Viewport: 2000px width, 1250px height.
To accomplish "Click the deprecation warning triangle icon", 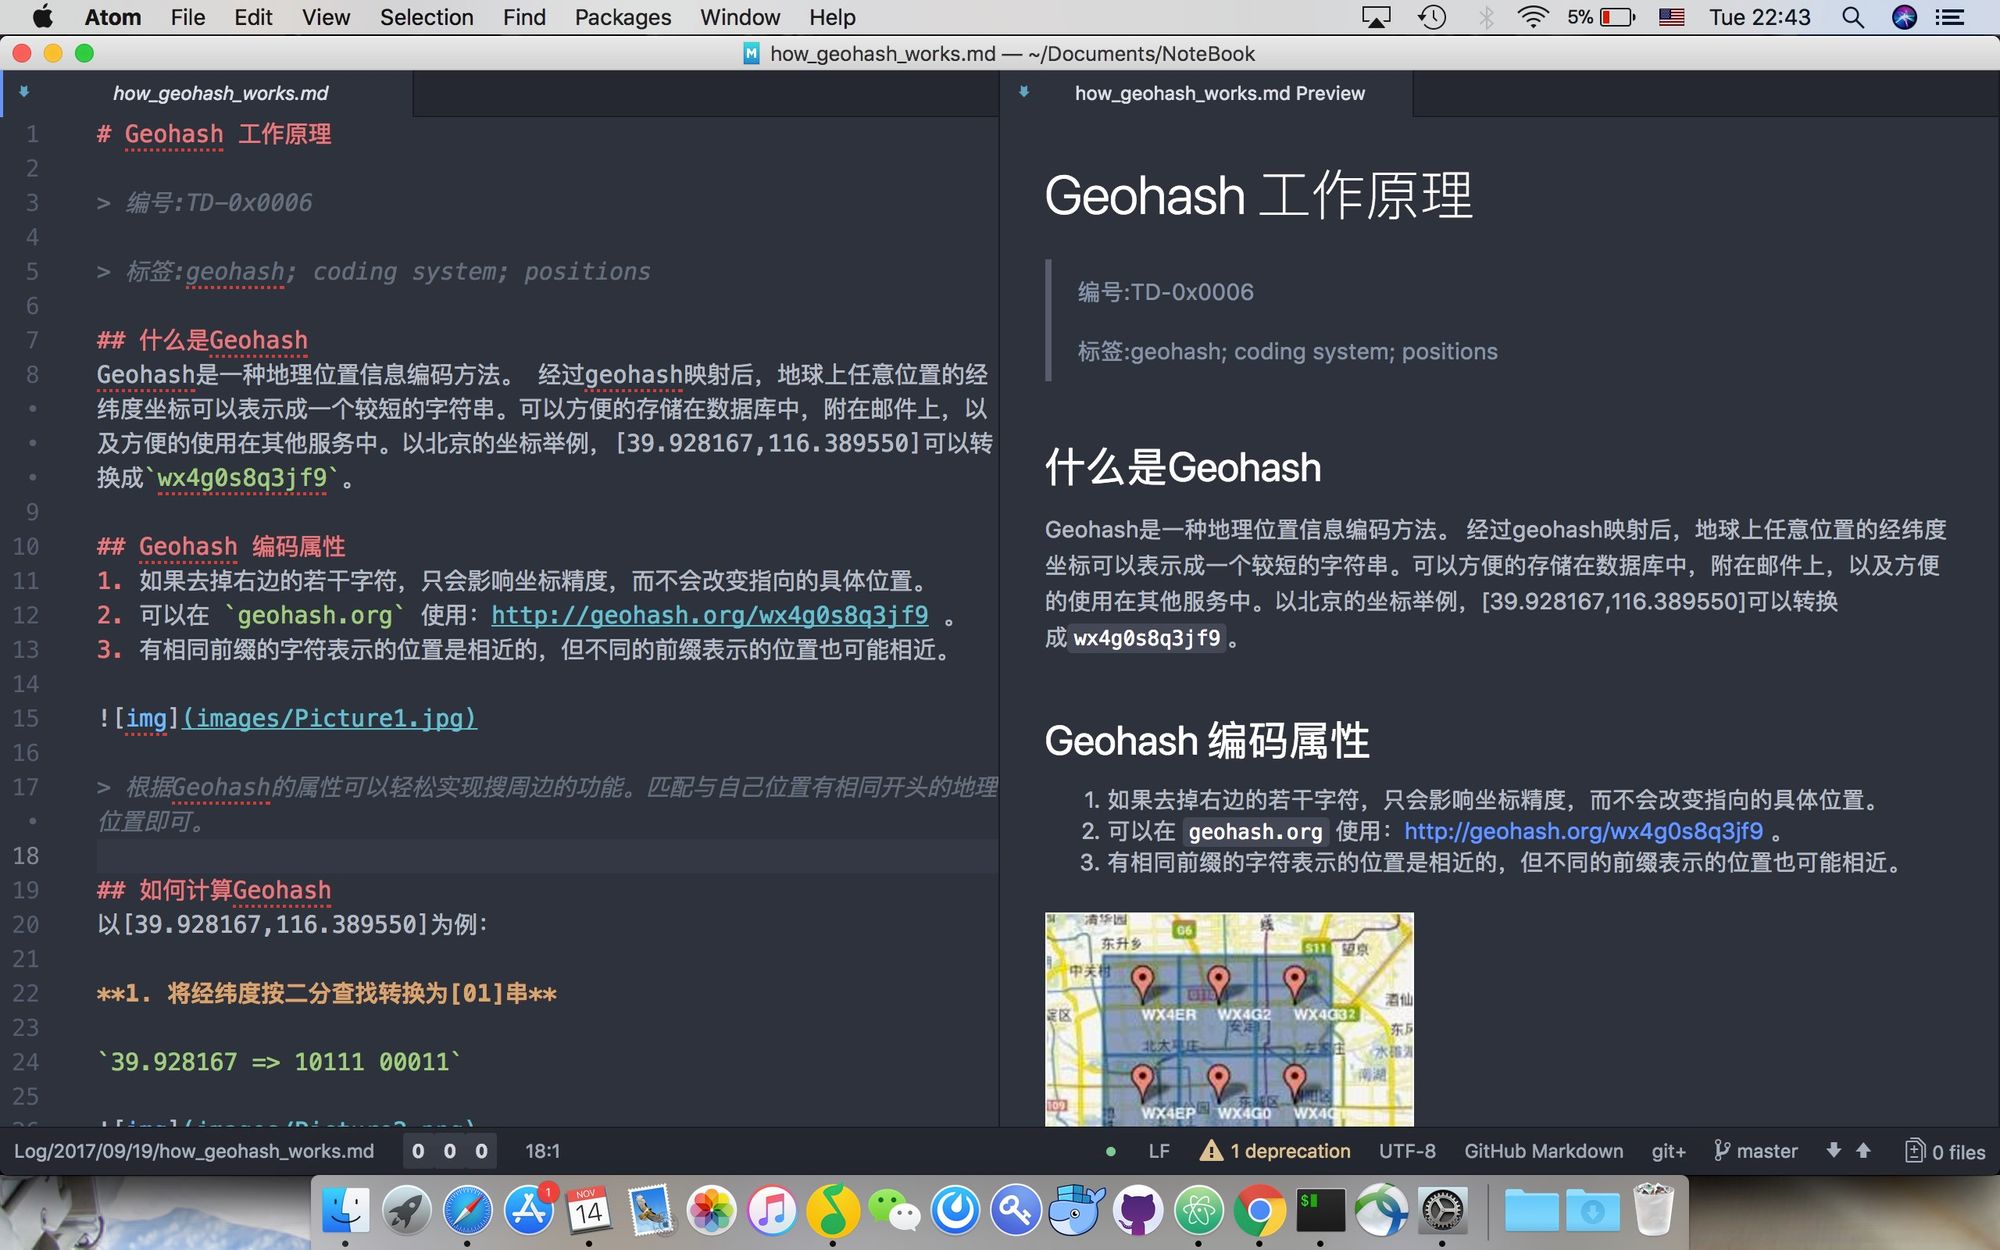I will [1211, 1151].
